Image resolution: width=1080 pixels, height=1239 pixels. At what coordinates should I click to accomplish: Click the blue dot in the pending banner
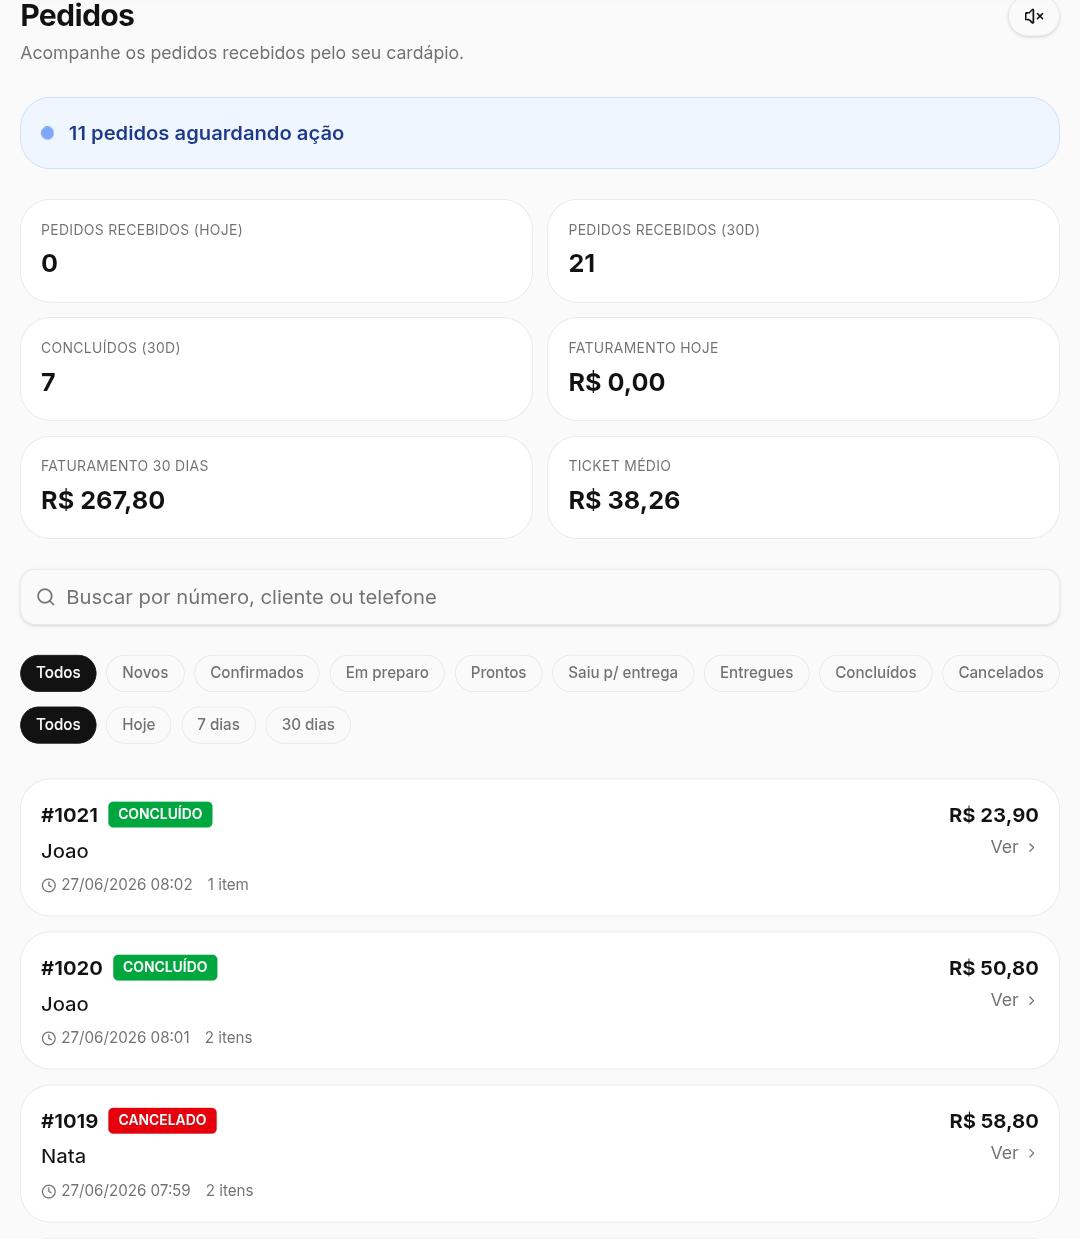(x=47, y=133)
